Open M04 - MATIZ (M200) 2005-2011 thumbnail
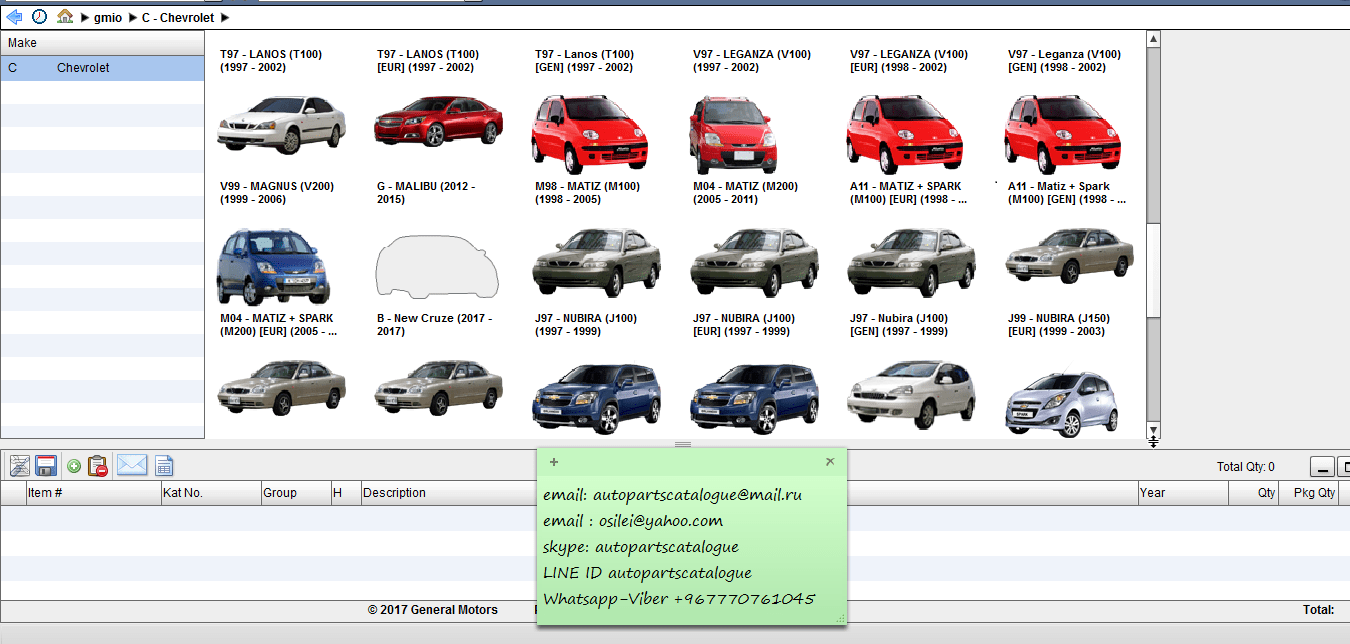Image resolution: width=1350 pixels, height=644 pixels. pyautogui.click(x=735, y=135)
